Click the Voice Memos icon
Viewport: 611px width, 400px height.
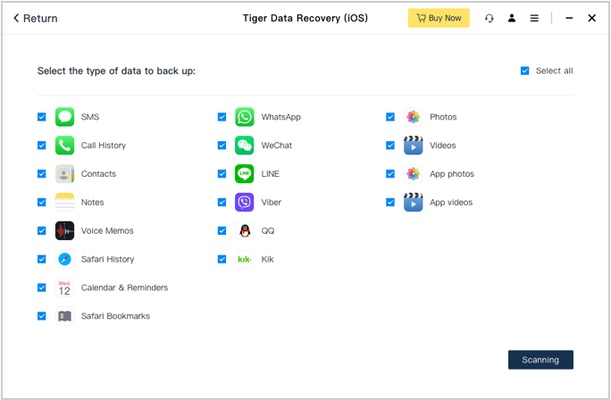tap(64, 231)
